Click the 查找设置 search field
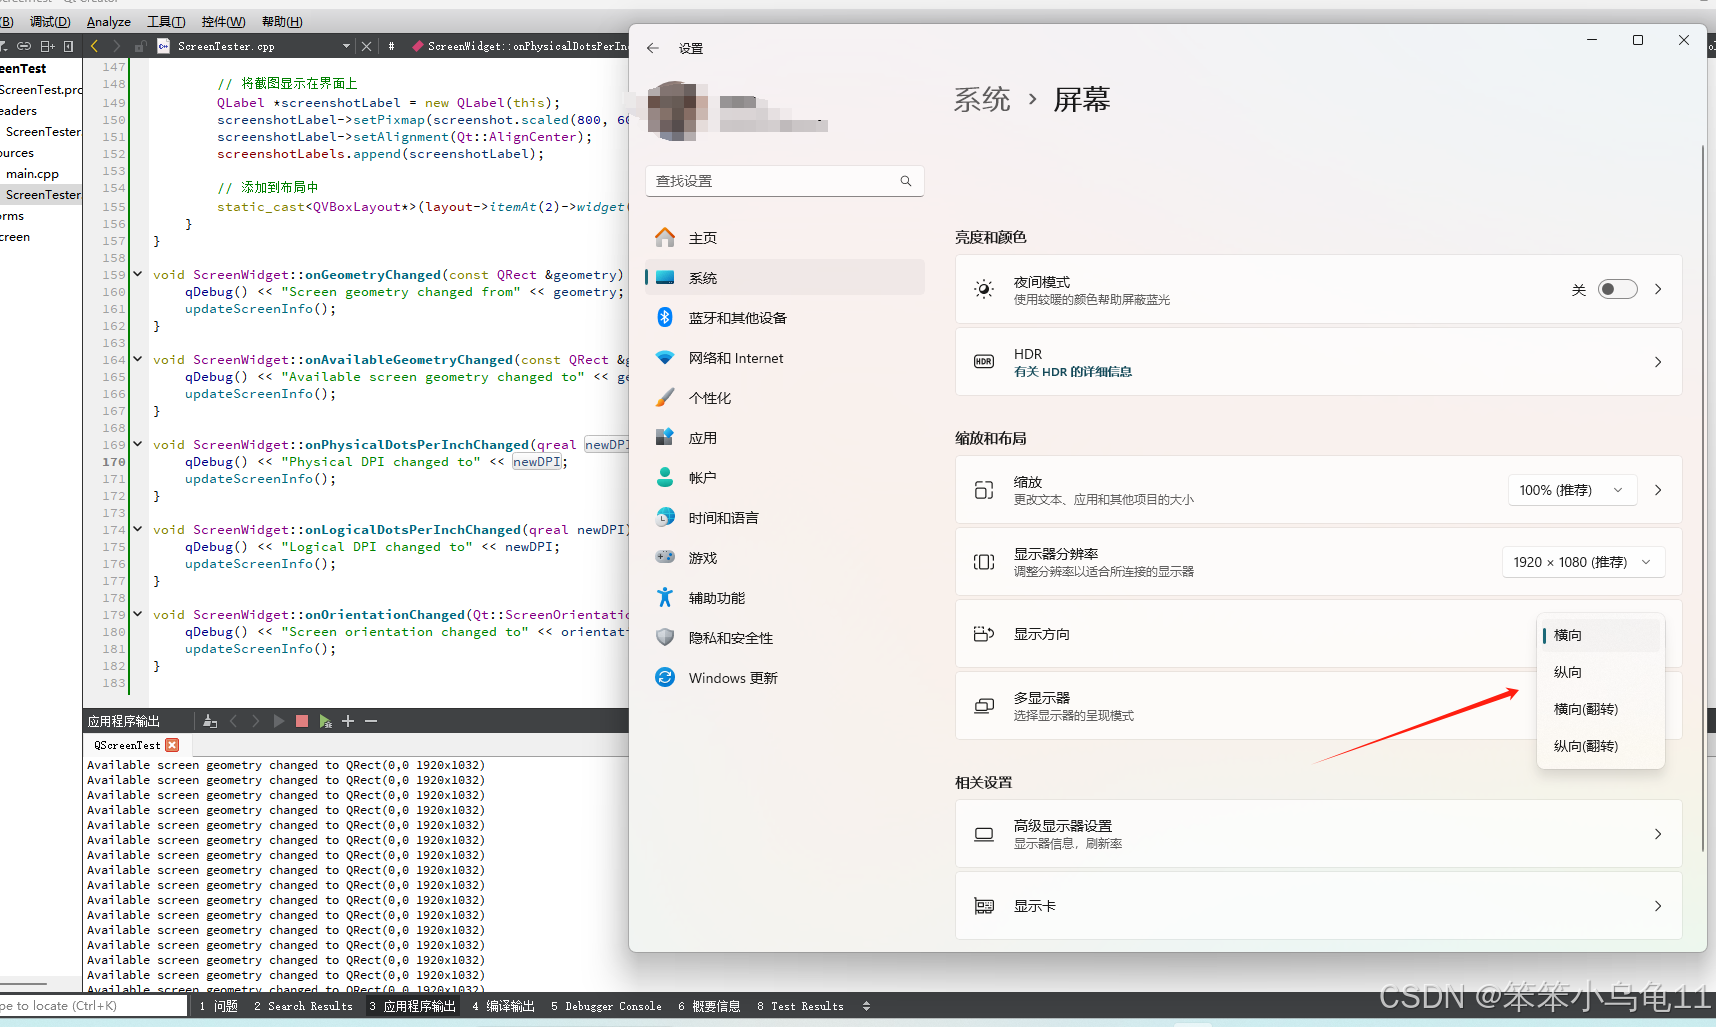The height and width of the screenshot is (1027, 1716). tap(784, 181)
